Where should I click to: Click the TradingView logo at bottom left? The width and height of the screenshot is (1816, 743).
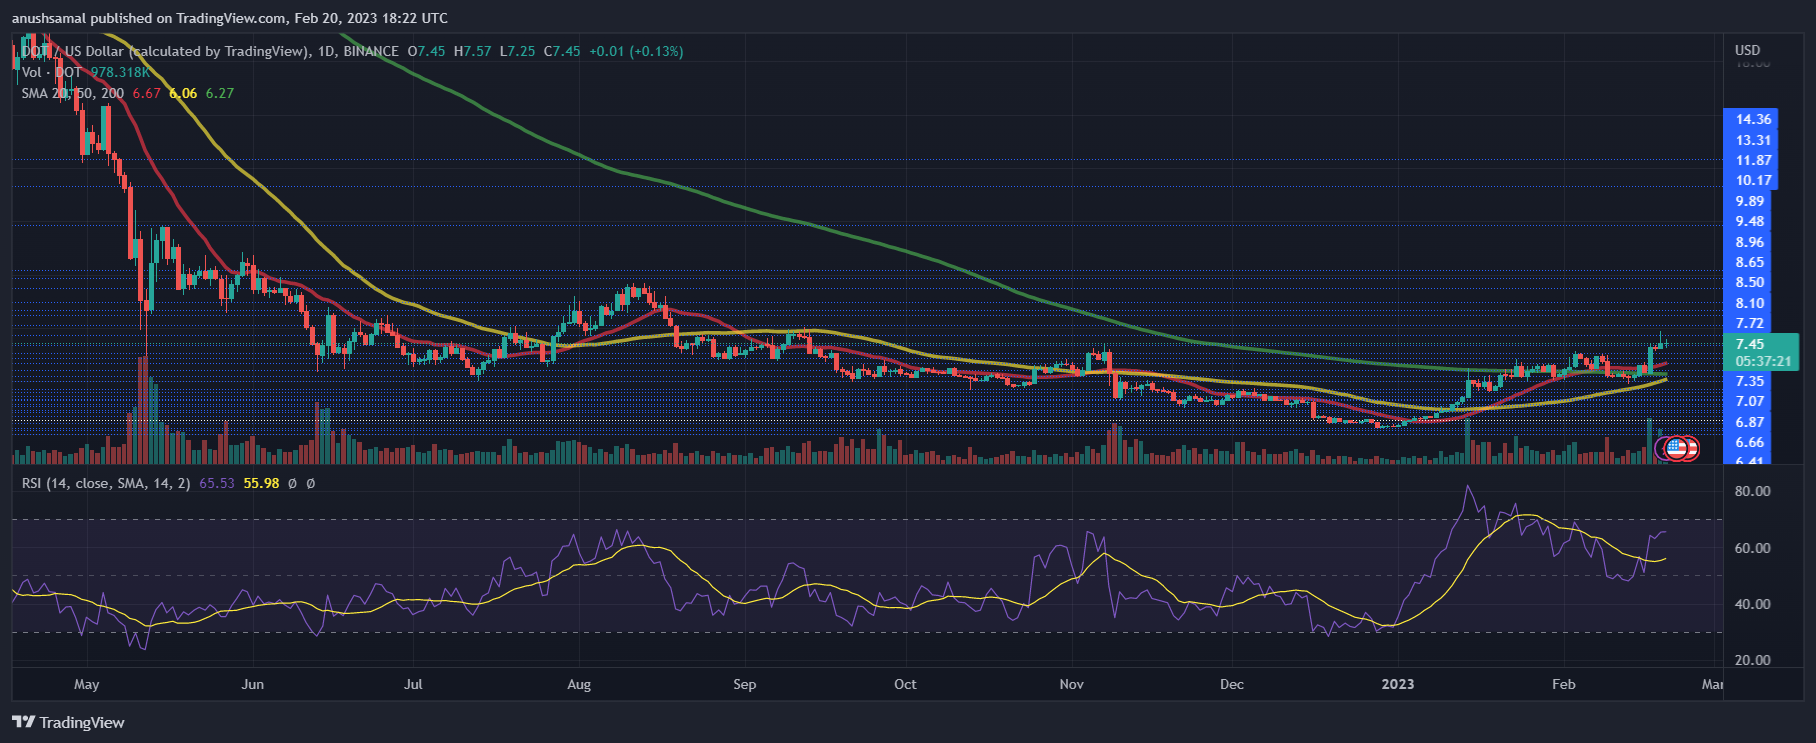(x=68, y=722)
